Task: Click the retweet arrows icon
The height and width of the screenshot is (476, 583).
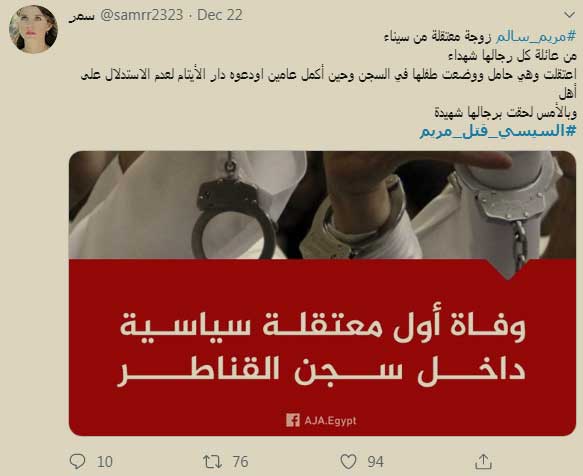Action: (x=213, y=461)
